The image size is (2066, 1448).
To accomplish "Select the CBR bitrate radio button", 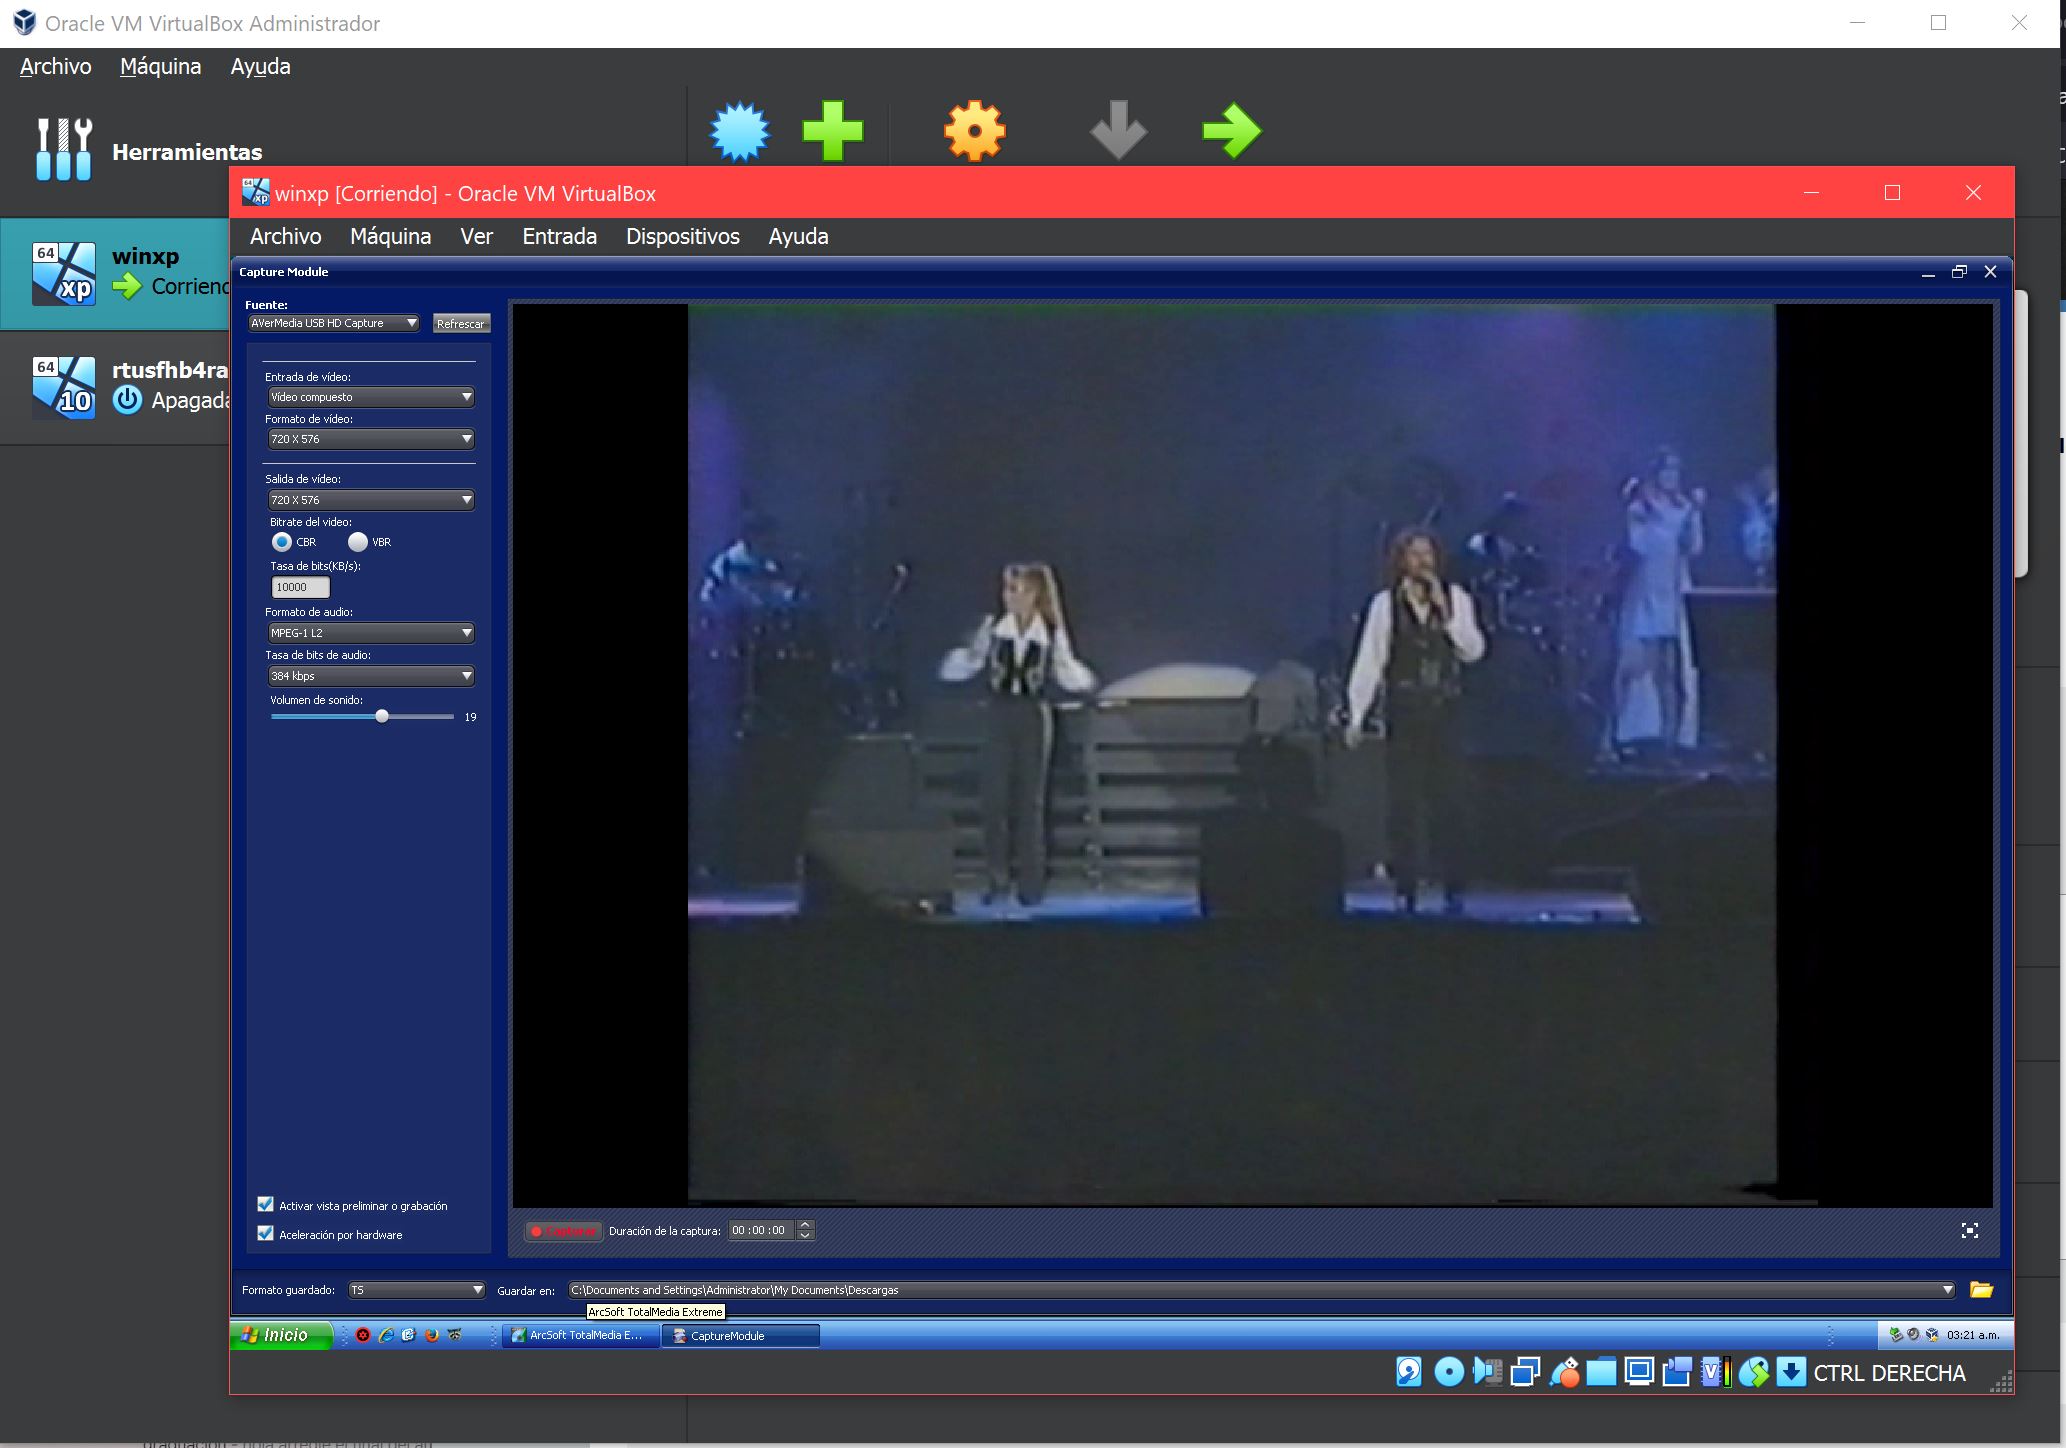I will tap(282, 542).
